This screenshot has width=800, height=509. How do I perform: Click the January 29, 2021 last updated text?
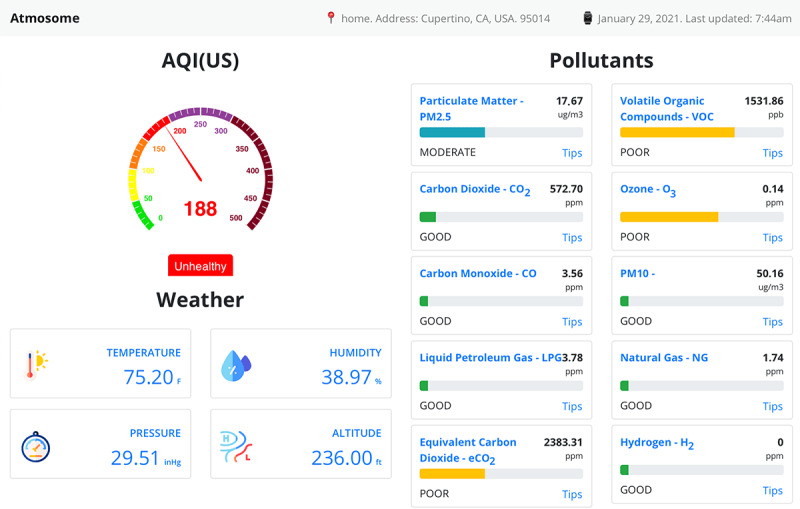[x=694, y=18]
